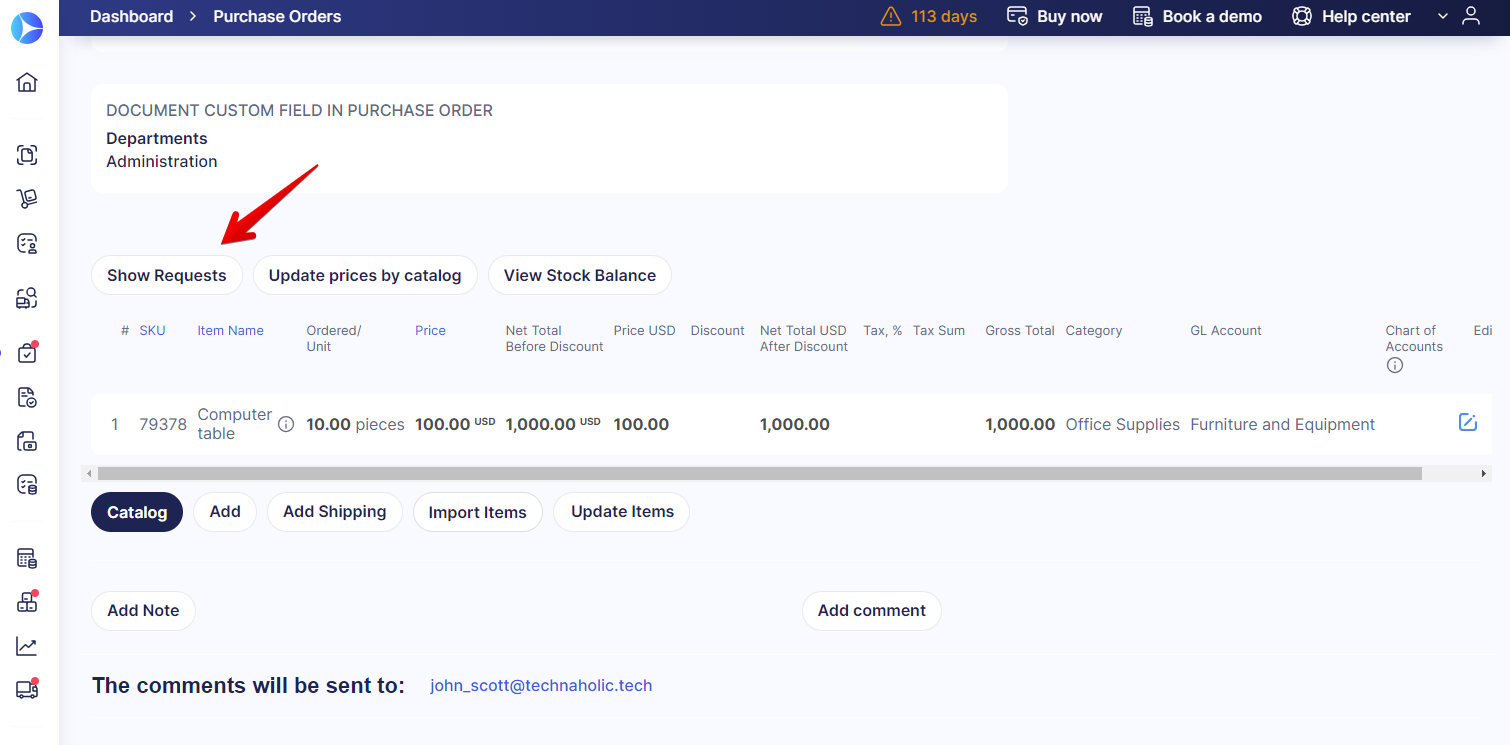Image resolution: width=1510 pixels, height=745 pixels.
Task: Open Help center in top bar
Action: [x=1351, y=16]
